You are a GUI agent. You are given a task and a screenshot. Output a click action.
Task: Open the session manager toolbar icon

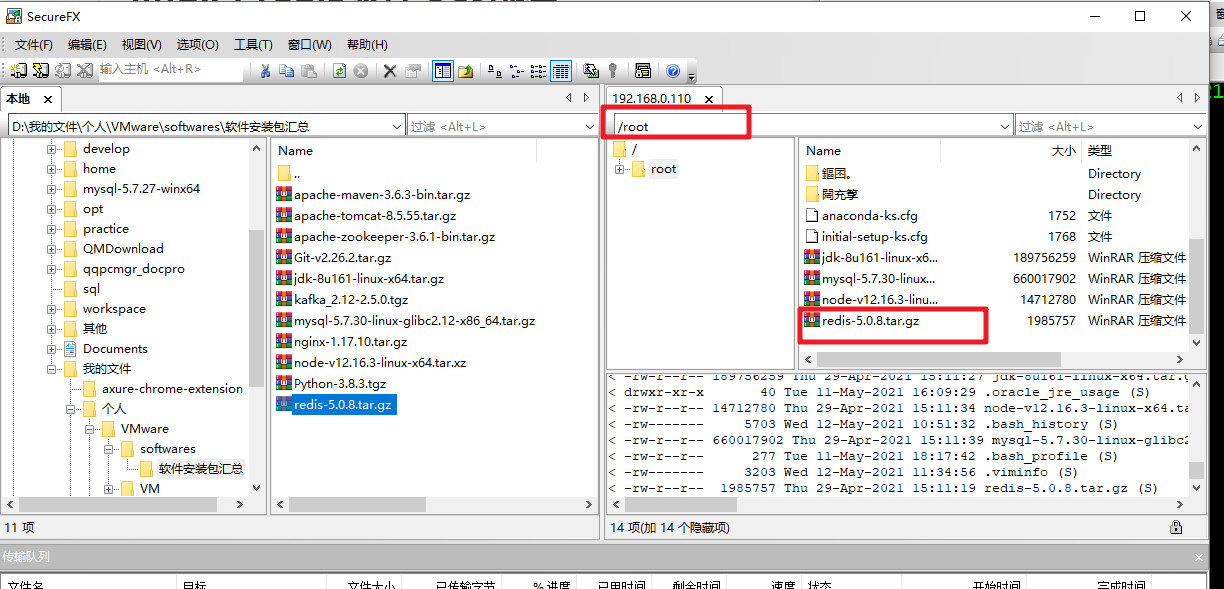[643, 71]
